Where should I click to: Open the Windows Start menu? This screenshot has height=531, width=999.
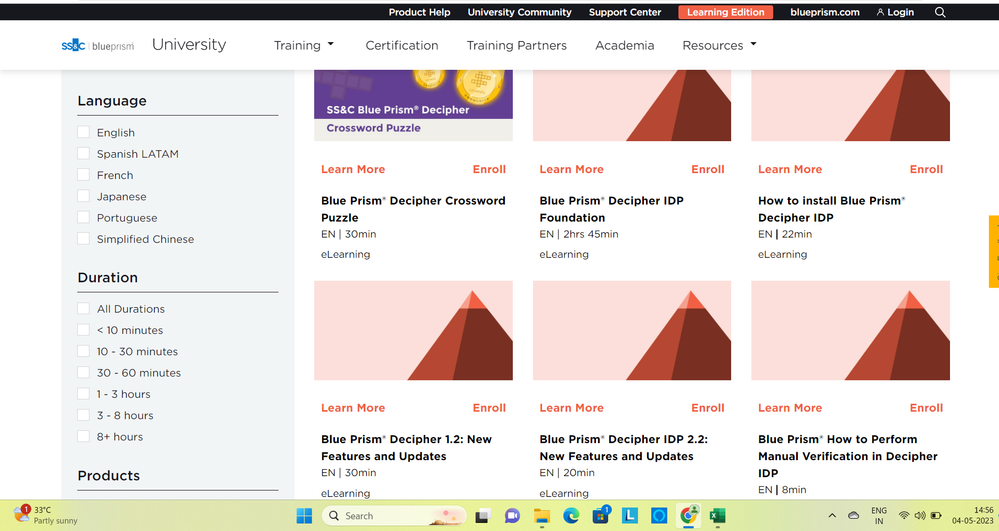305,516
